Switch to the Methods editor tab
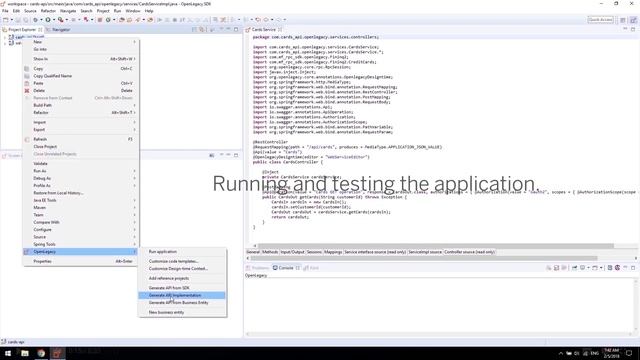Screen dimensions: 640x360 [x=270, y=252]
